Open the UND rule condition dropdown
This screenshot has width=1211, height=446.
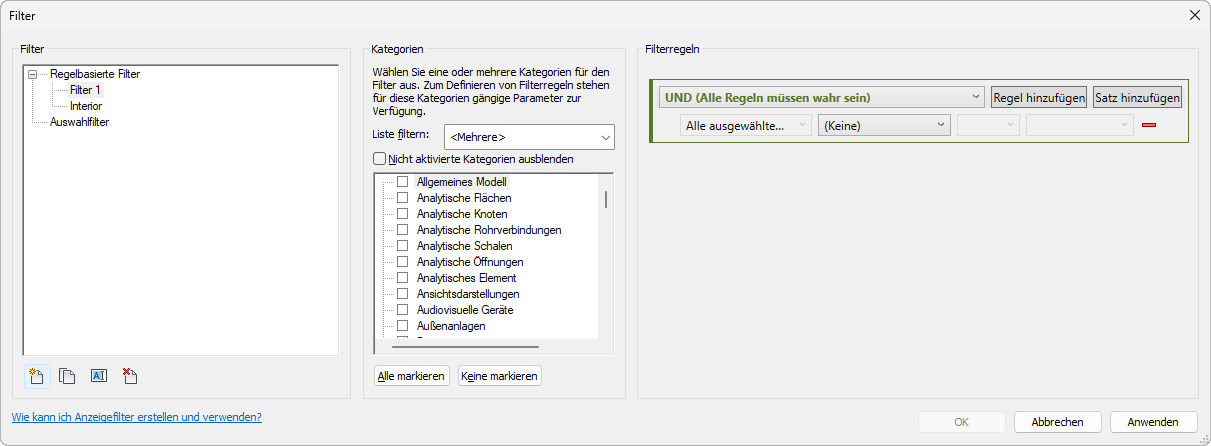tap(822, 98)
